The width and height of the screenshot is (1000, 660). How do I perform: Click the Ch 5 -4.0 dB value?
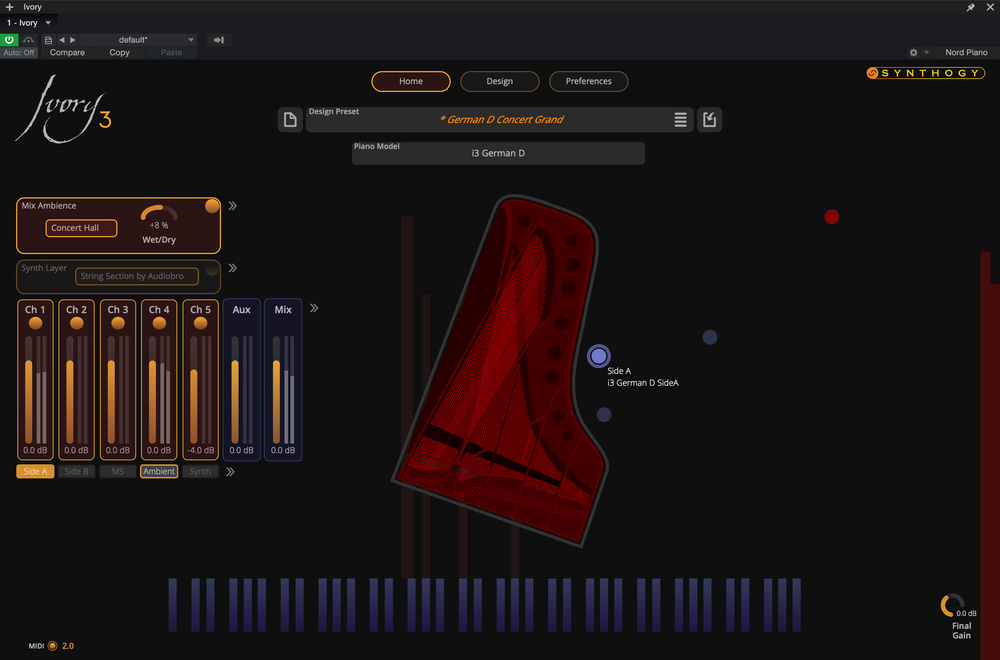(x=200, y=450)
